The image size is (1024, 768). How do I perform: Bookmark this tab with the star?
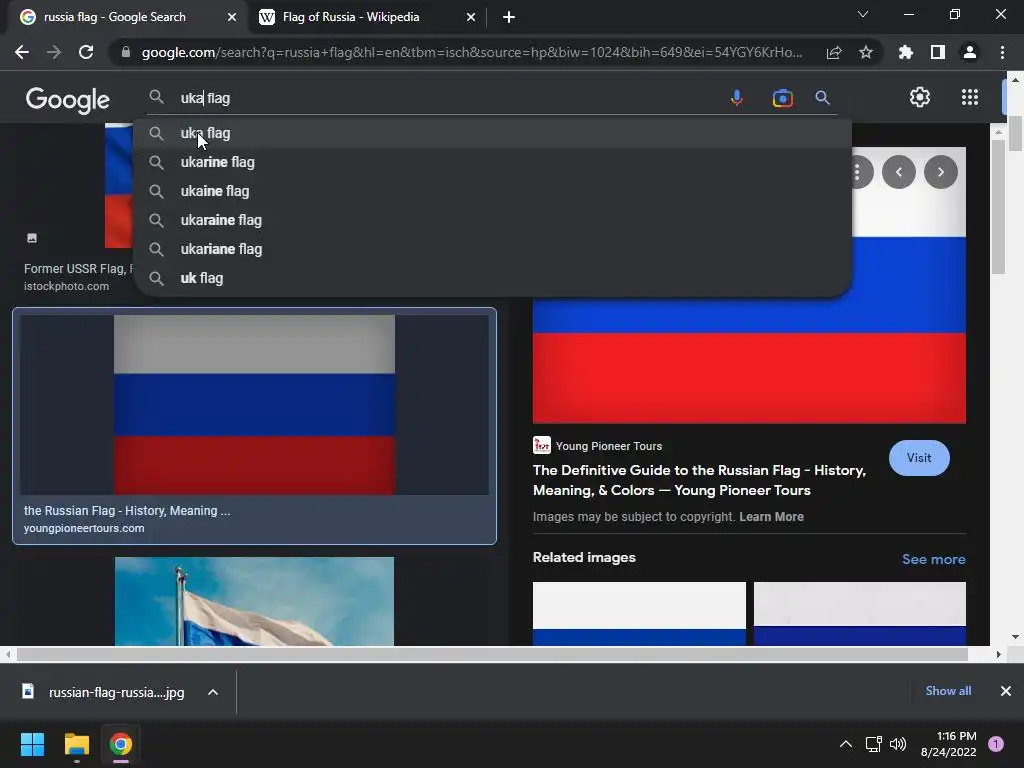866,52
